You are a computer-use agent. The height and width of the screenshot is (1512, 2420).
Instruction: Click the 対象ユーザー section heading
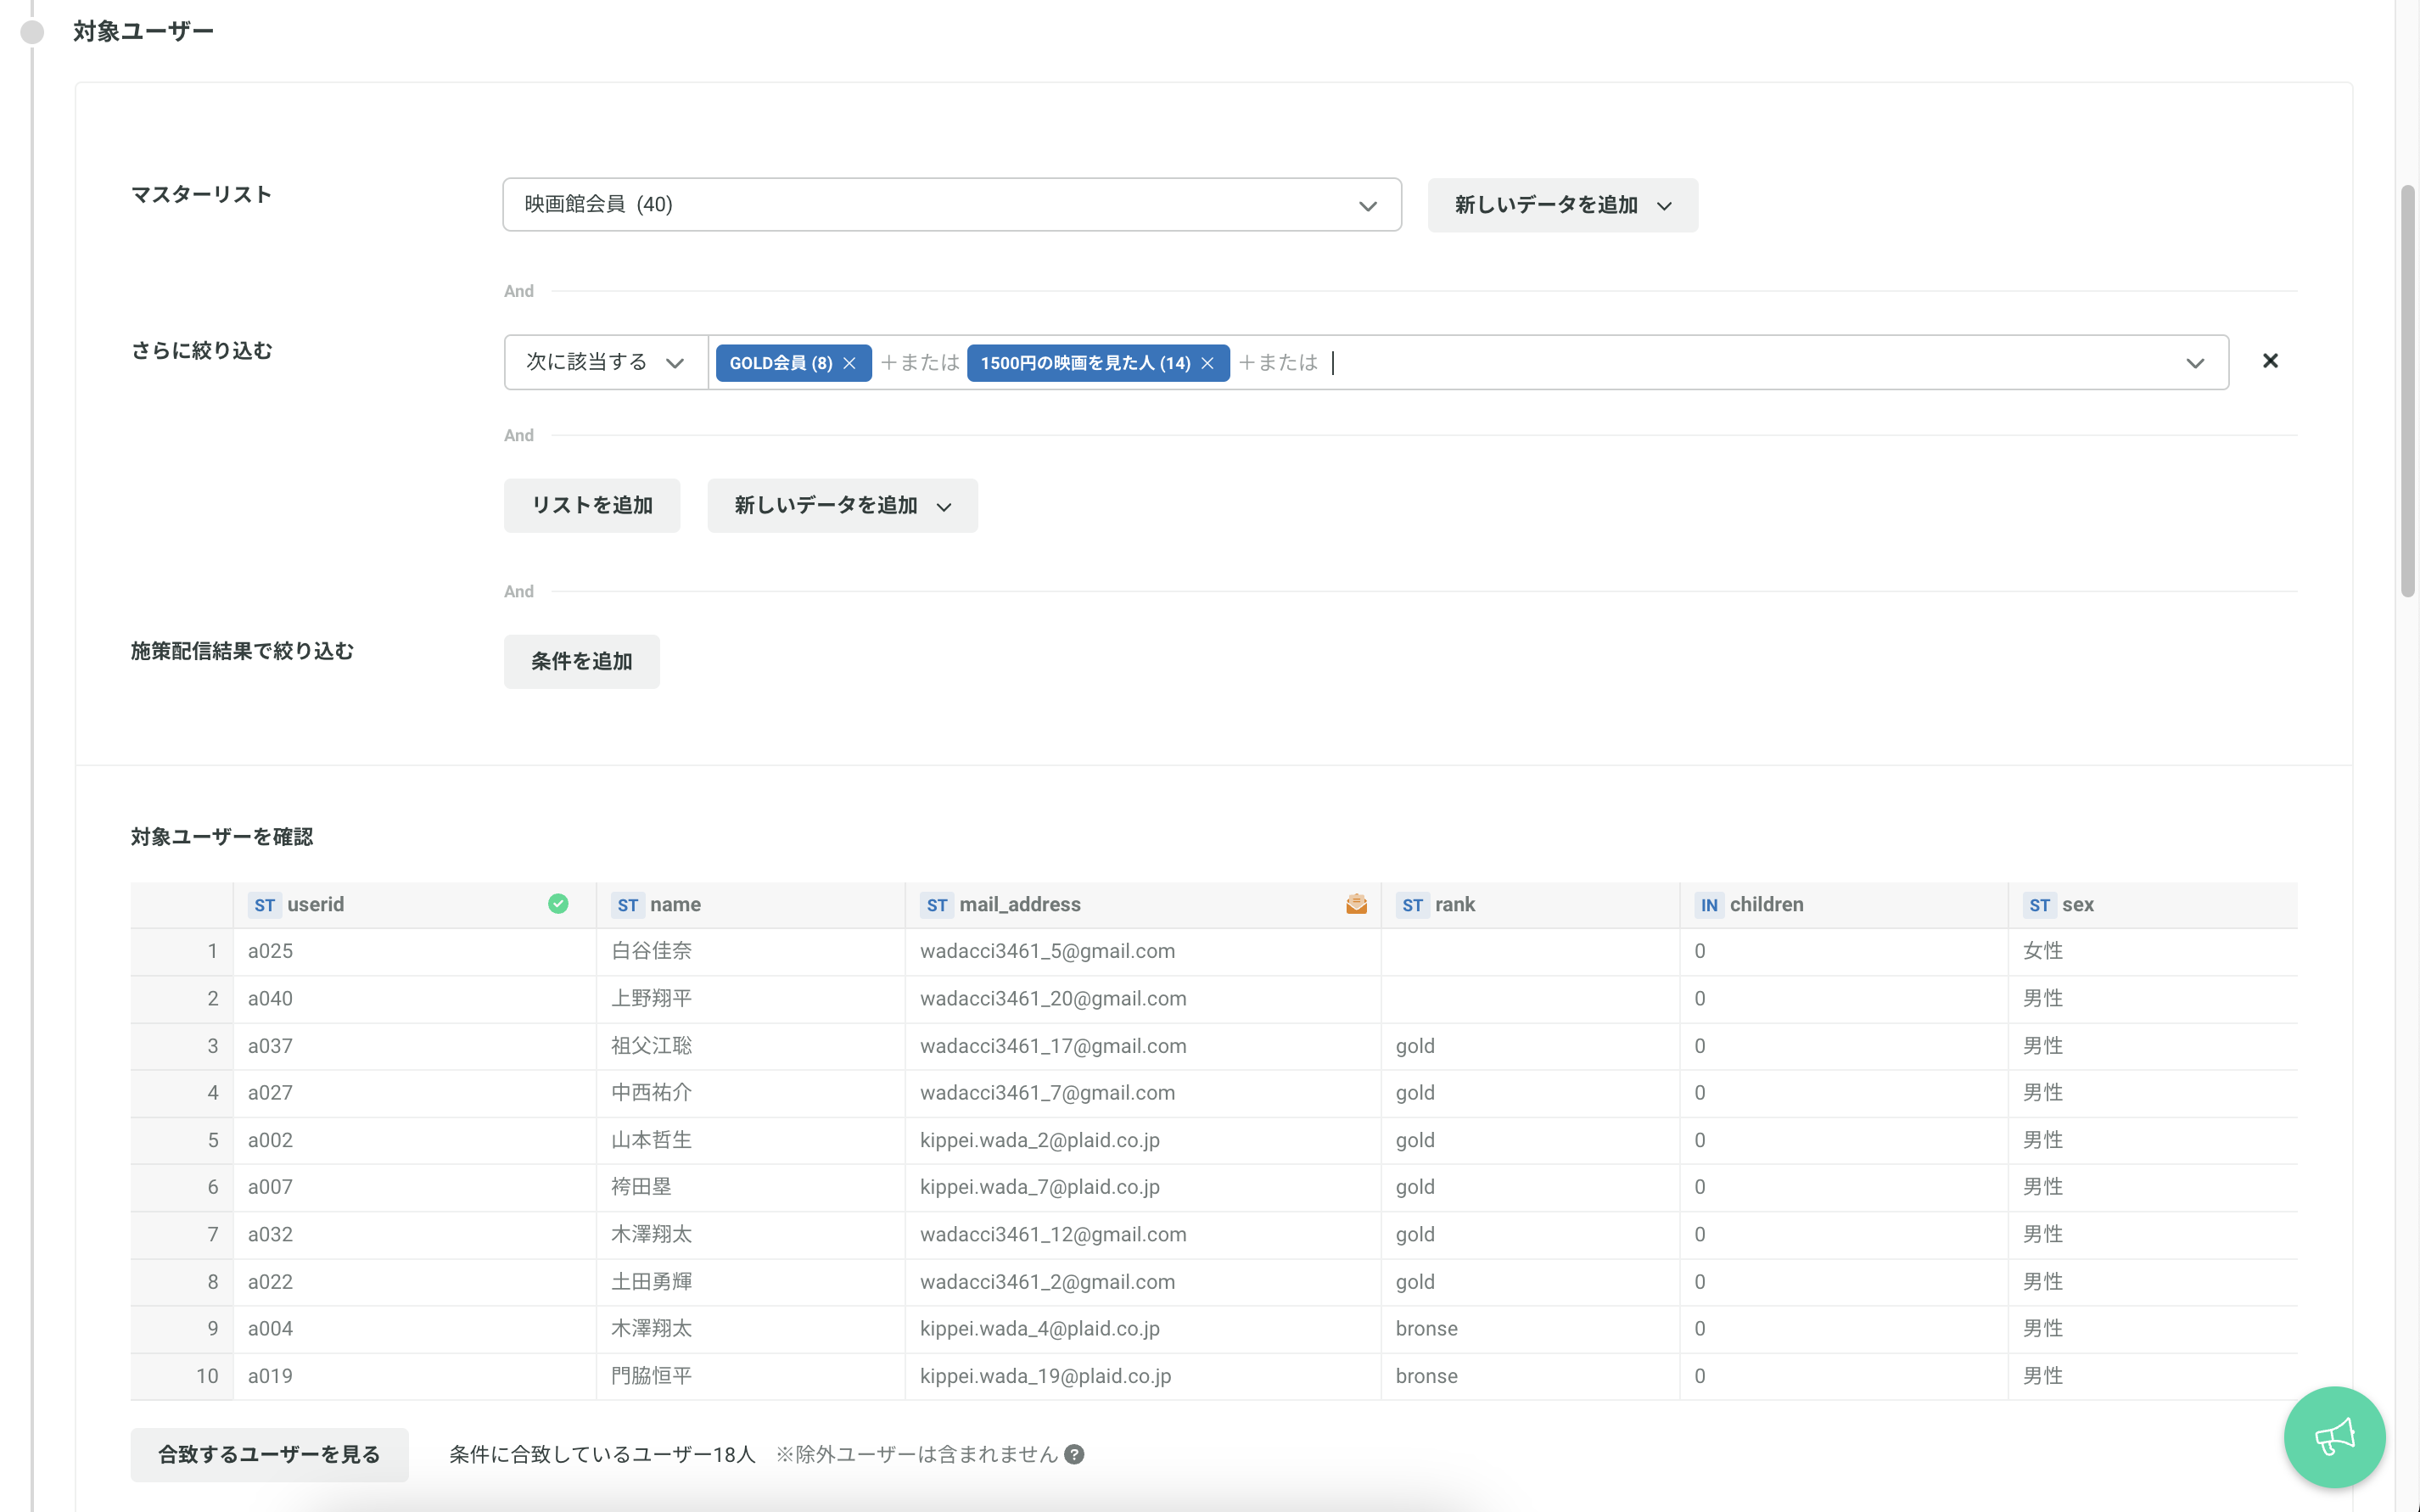coord(143,32)
